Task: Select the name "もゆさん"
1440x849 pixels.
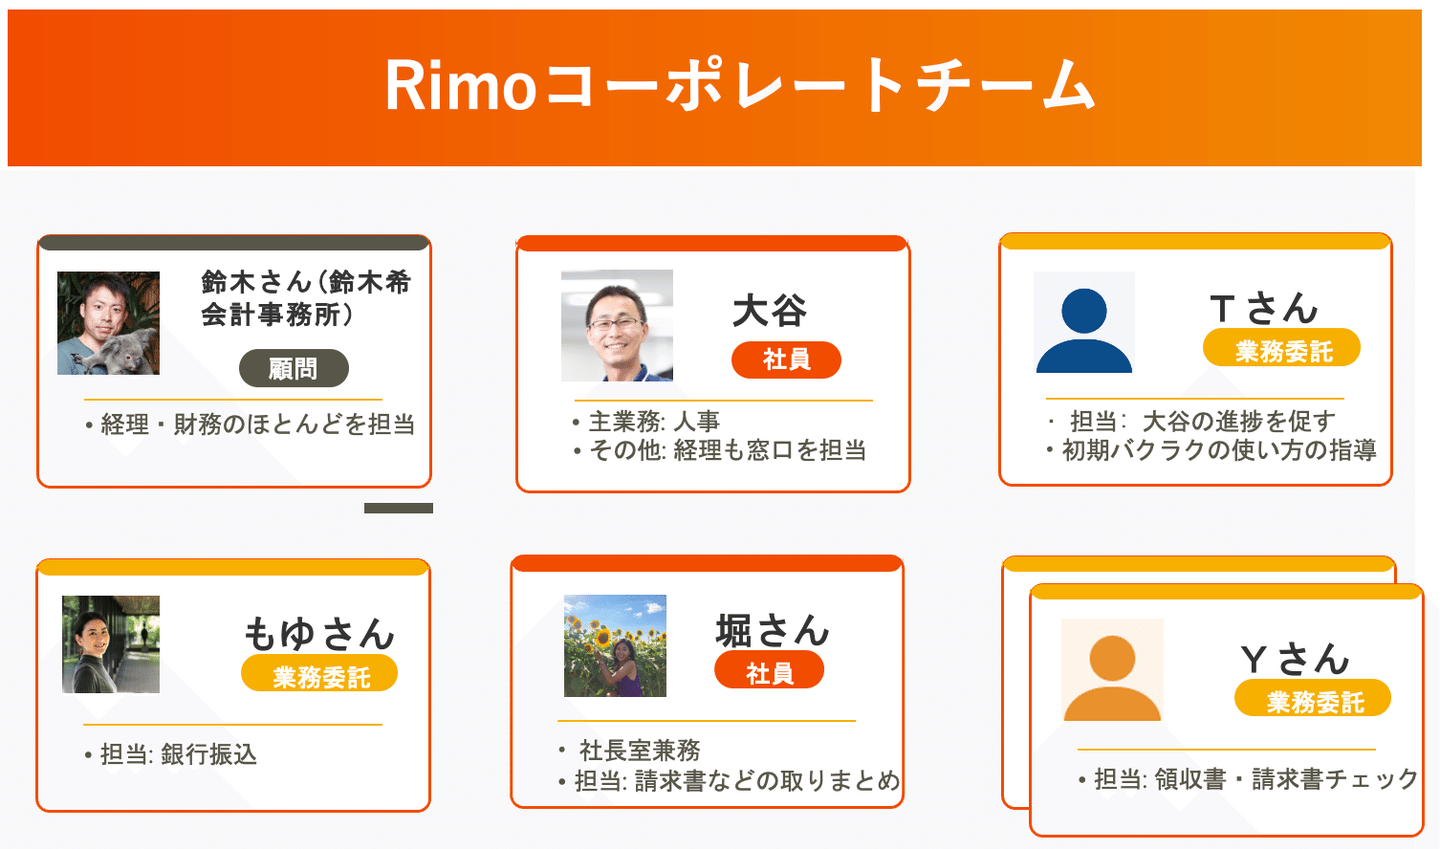Action: tap(320, 634)
